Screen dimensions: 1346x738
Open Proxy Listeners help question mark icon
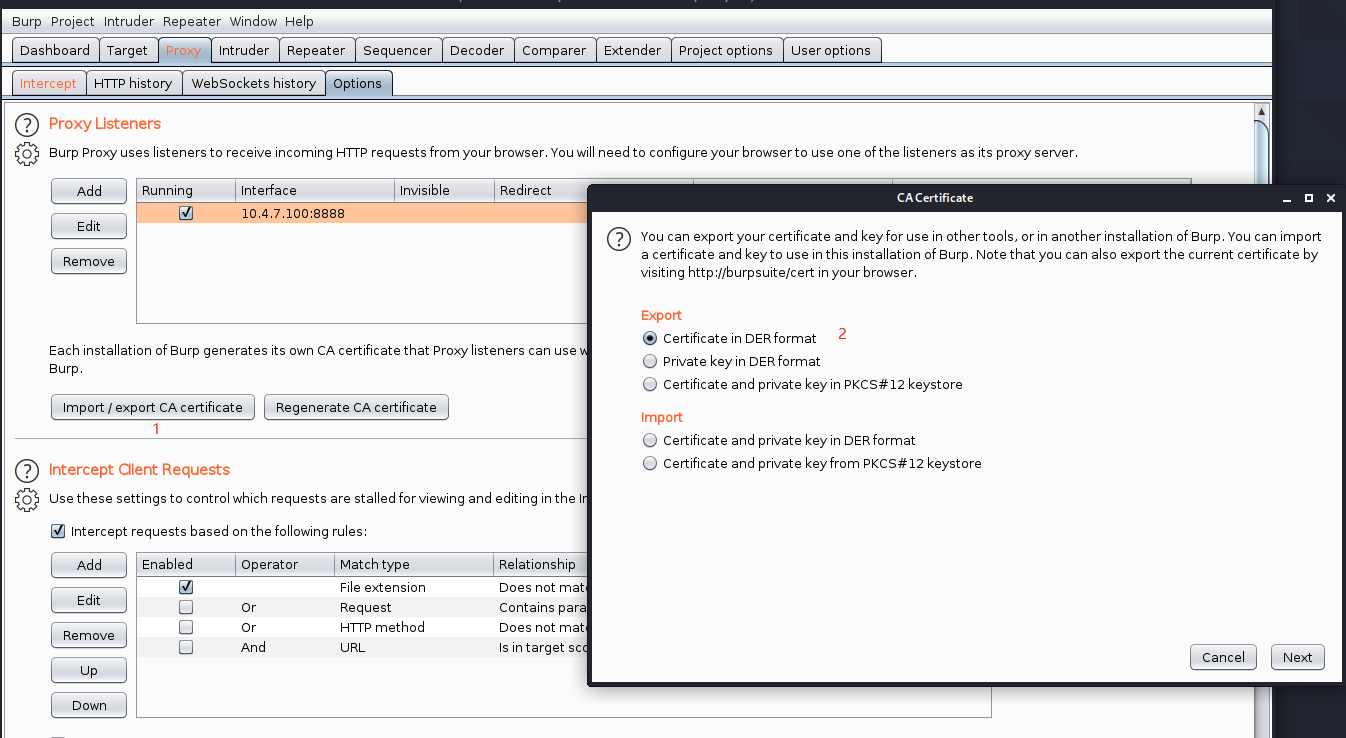point(26,125)
